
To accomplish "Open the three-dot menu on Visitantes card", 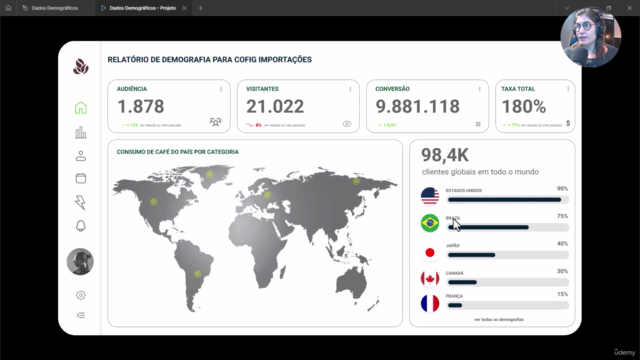I will (x=350, y=89).
